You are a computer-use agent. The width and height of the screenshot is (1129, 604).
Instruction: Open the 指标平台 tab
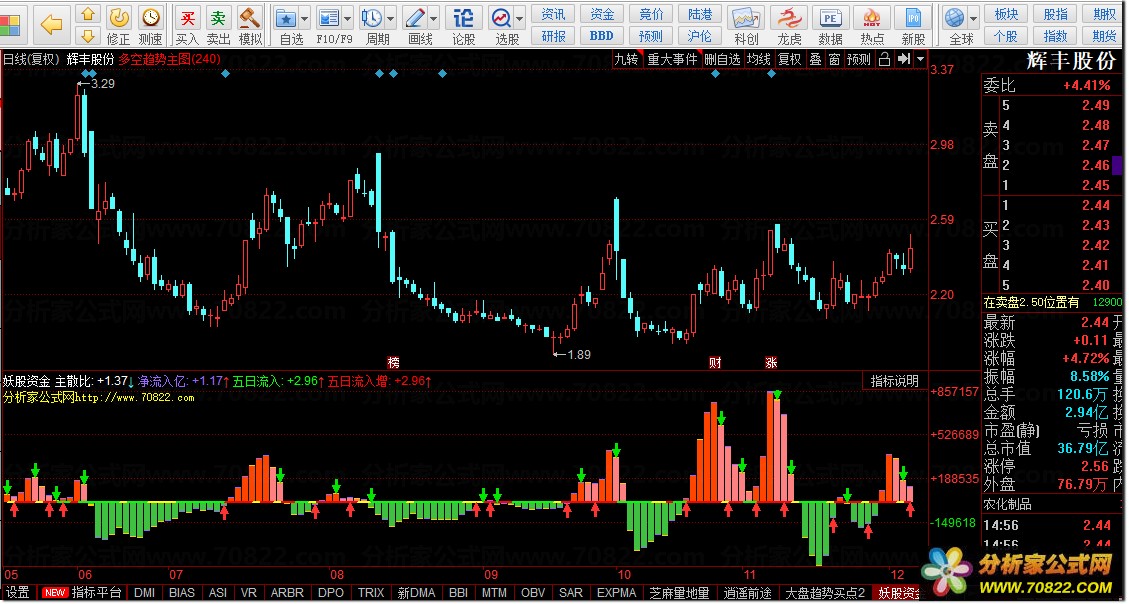(96, 592)
